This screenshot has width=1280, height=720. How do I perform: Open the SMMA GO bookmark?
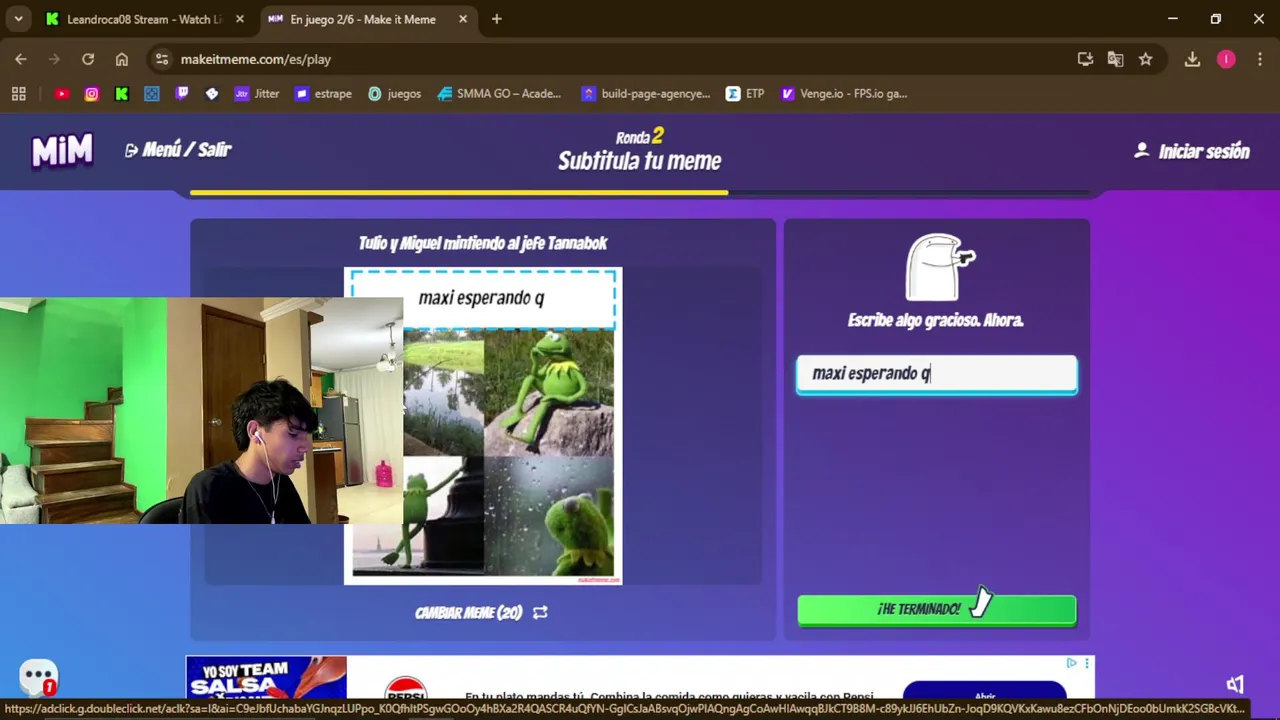point(500,94)
